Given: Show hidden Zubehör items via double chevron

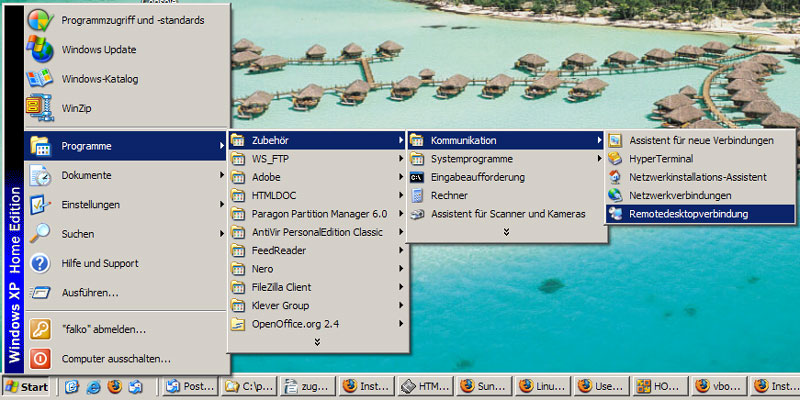Looking at the screenshot, I should (x=506, y=232).
